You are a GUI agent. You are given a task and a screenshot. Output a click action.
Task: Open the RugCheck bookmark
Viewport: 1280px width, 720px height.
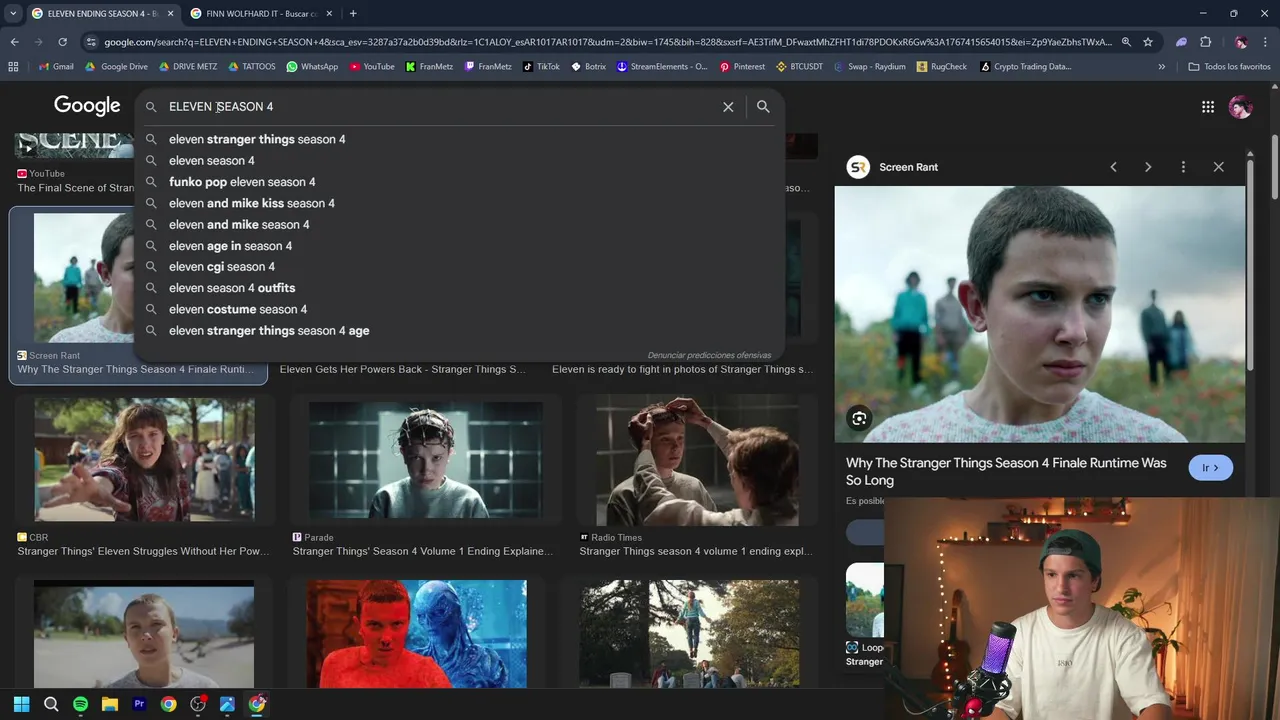pos(942,67)
